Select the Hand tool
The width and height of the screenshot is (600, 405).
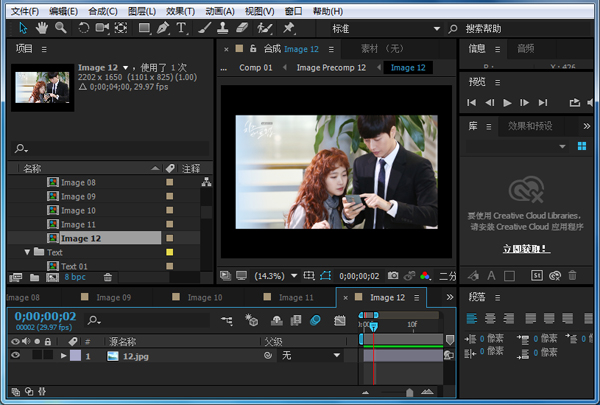[x=42, y=28]
